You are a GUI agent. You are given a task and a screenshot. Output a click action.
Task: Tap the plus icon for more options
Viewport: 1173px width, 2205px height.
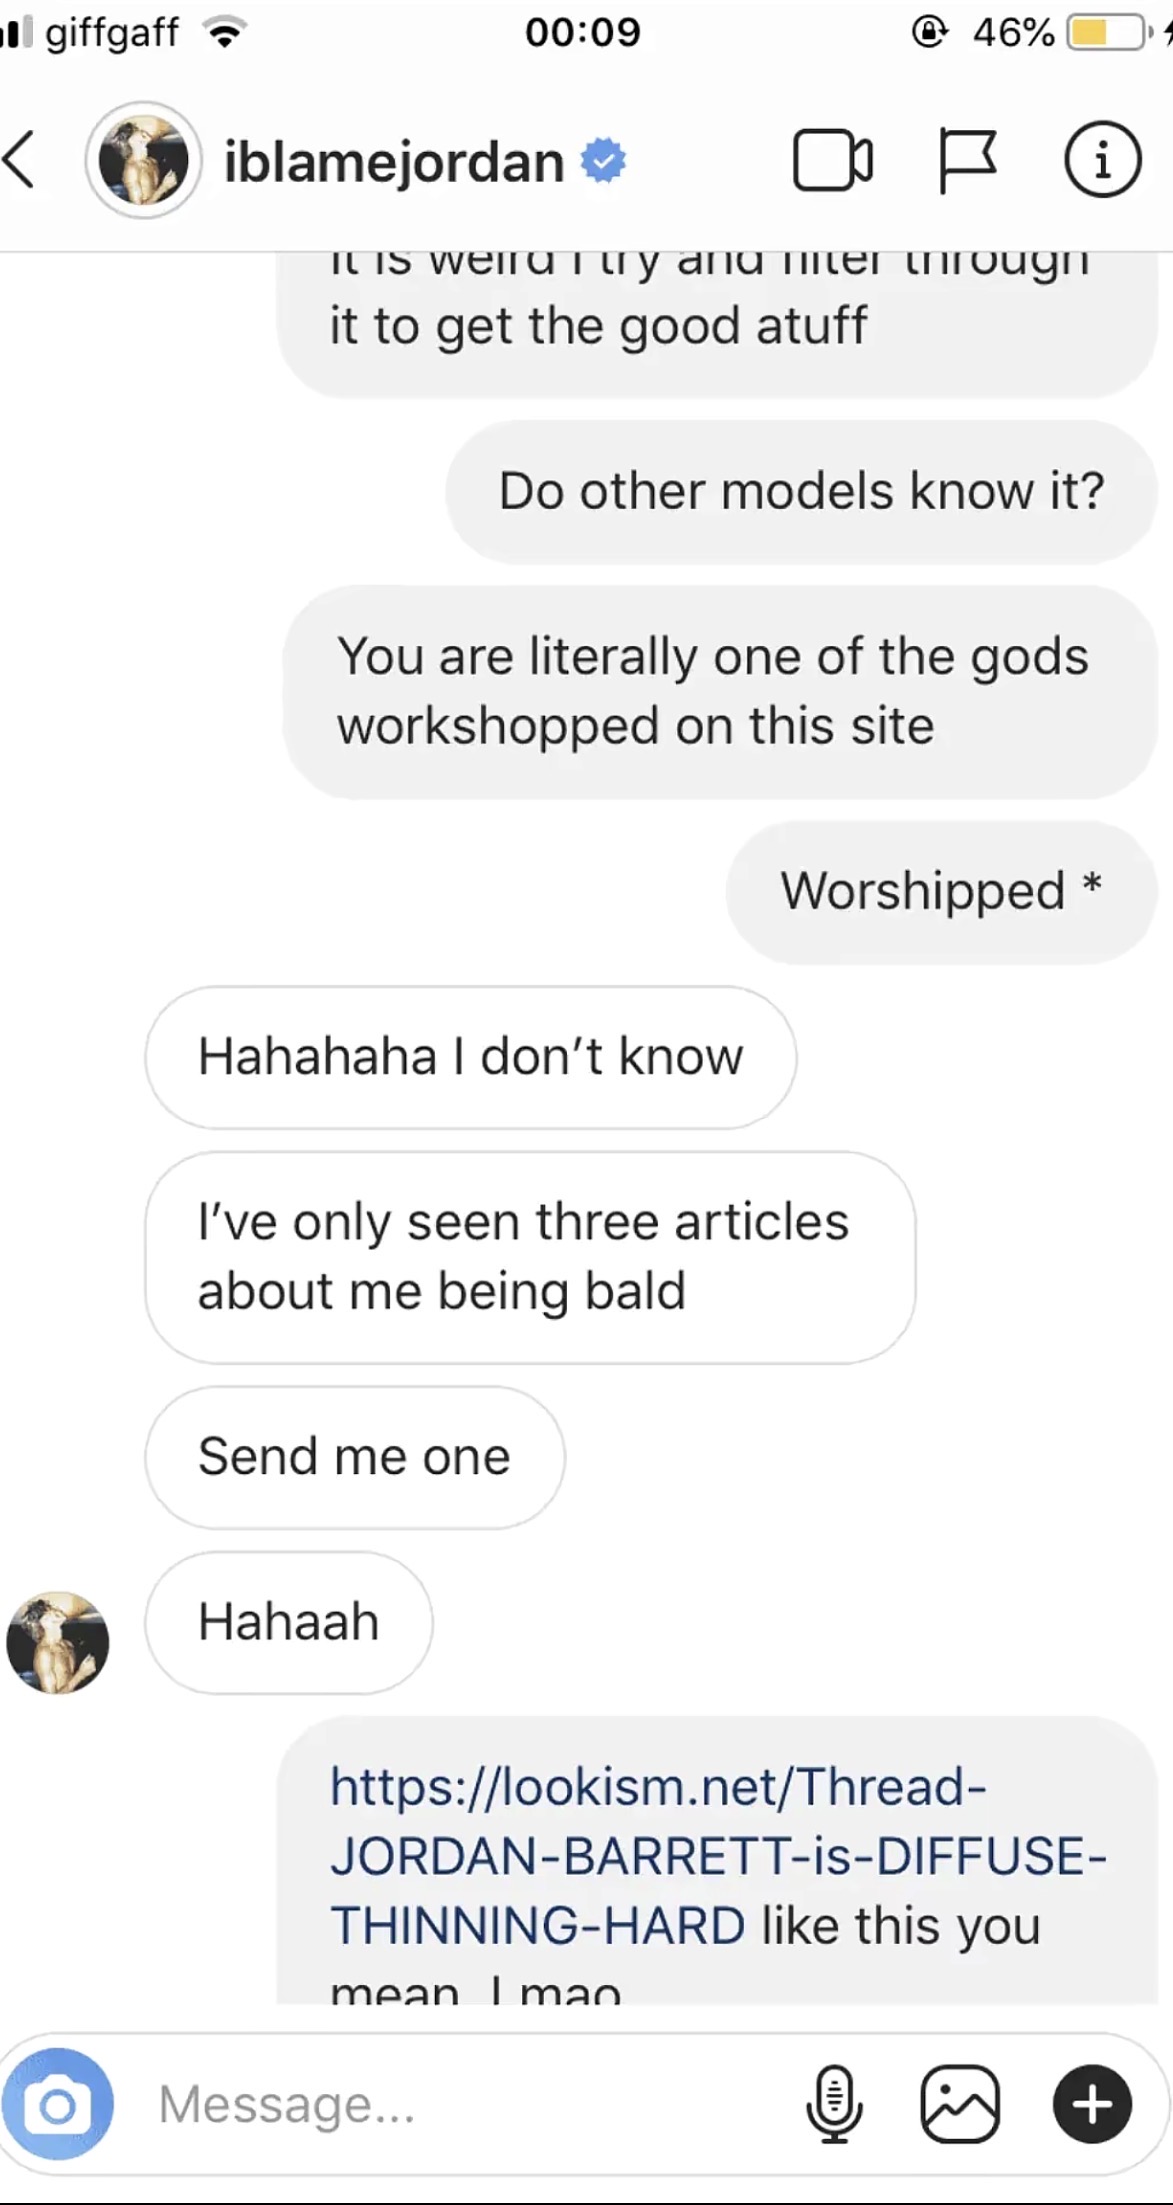(1092, 2104)
